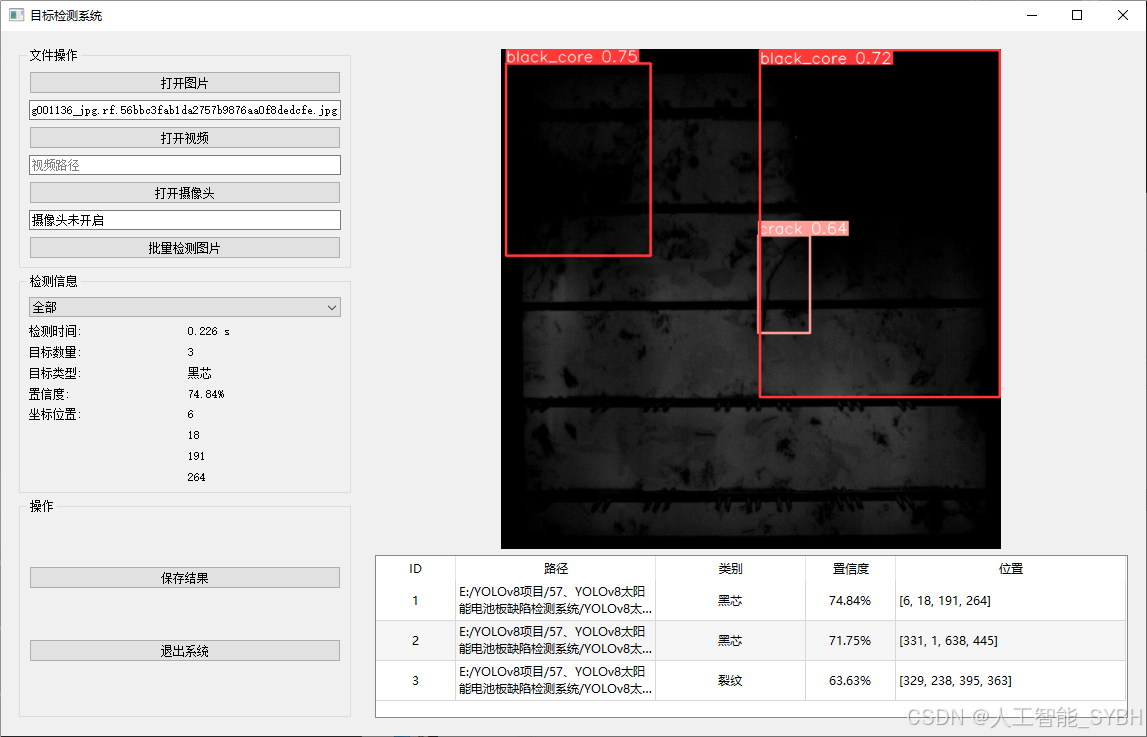Viewport: 1147px width, 737px height.
Task: Minimize the 目标检测系统 window
Action: pos(1032,15)
